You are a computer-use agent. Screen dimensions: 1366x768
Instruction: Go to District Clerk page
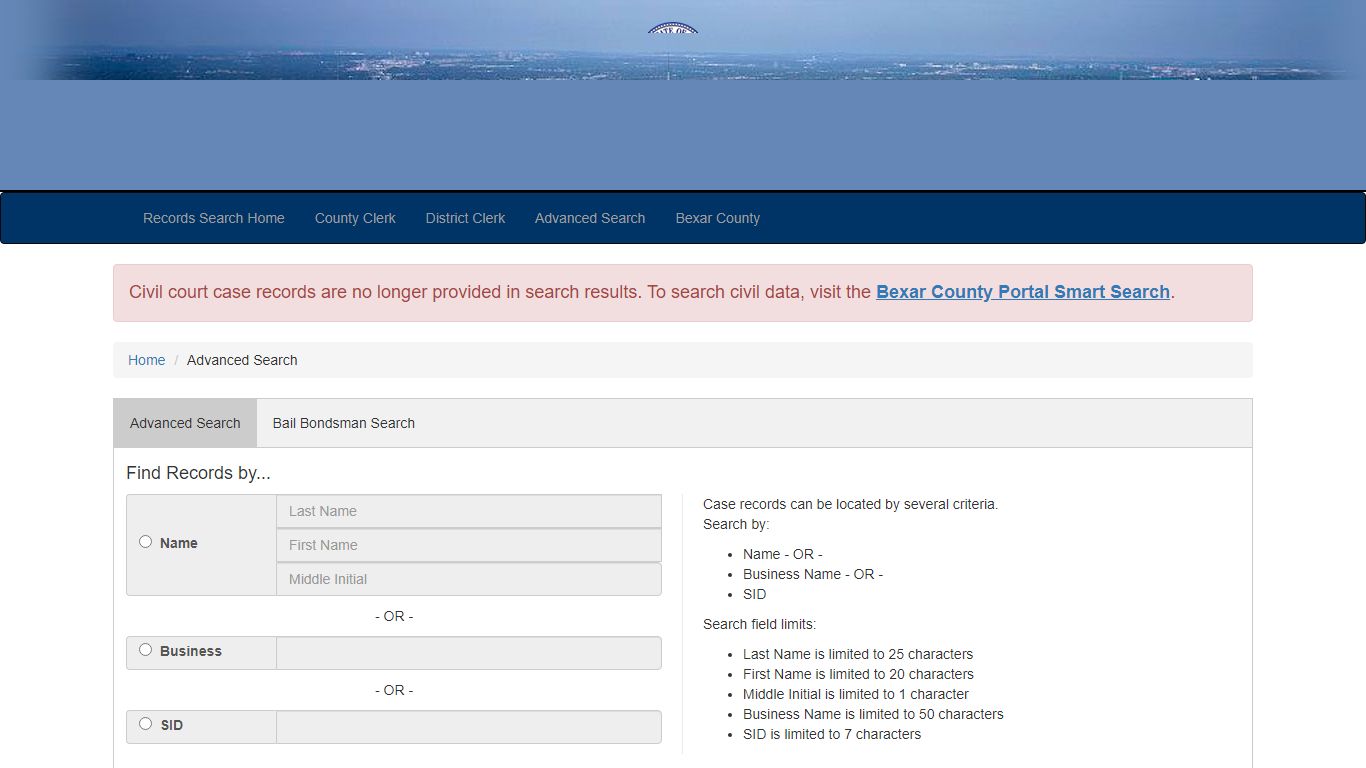point(465,218)
